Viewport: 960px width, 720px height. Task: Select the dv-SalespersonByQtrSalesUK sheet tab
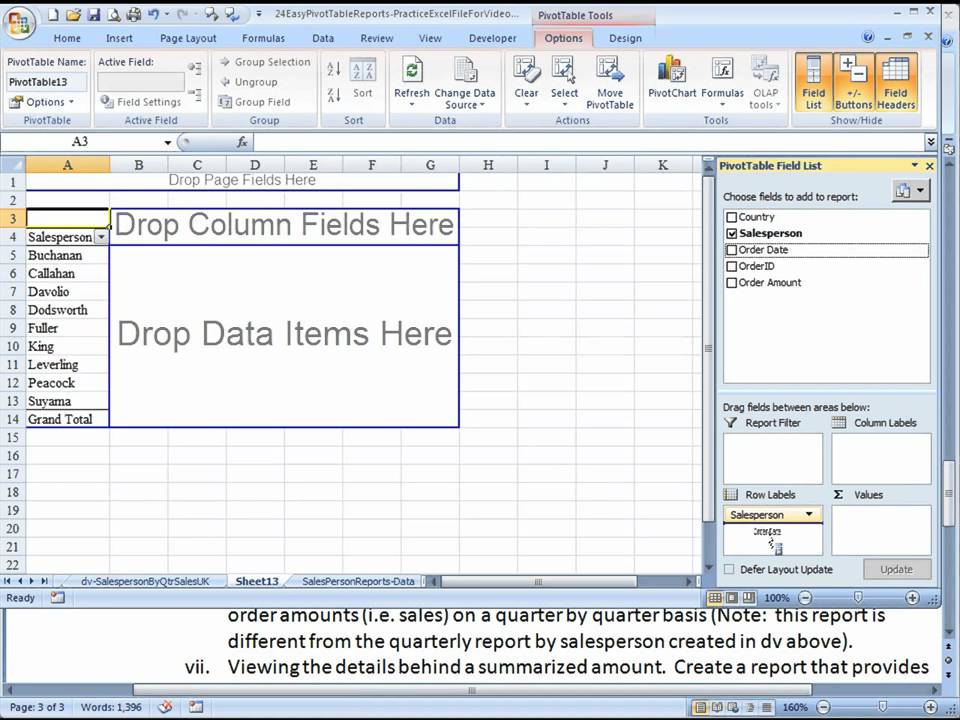click(x=145, y=582)
